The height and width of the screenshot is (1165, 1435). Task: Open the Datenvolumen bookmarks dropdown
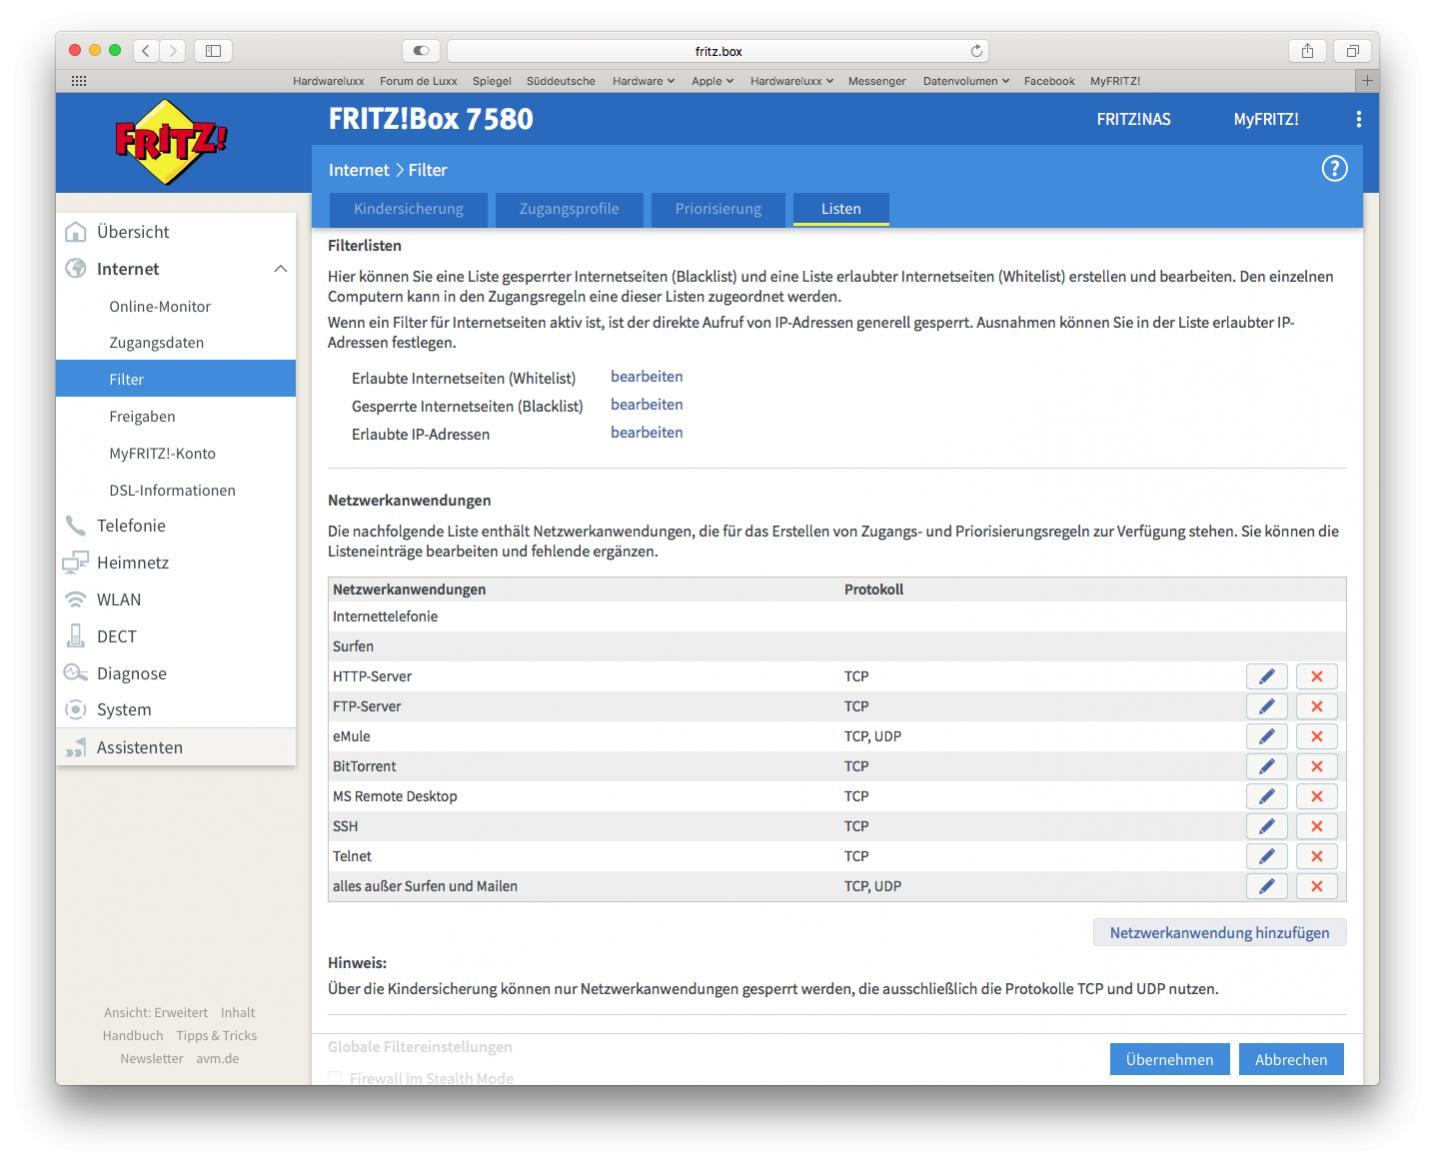click(x=966, y=81)
